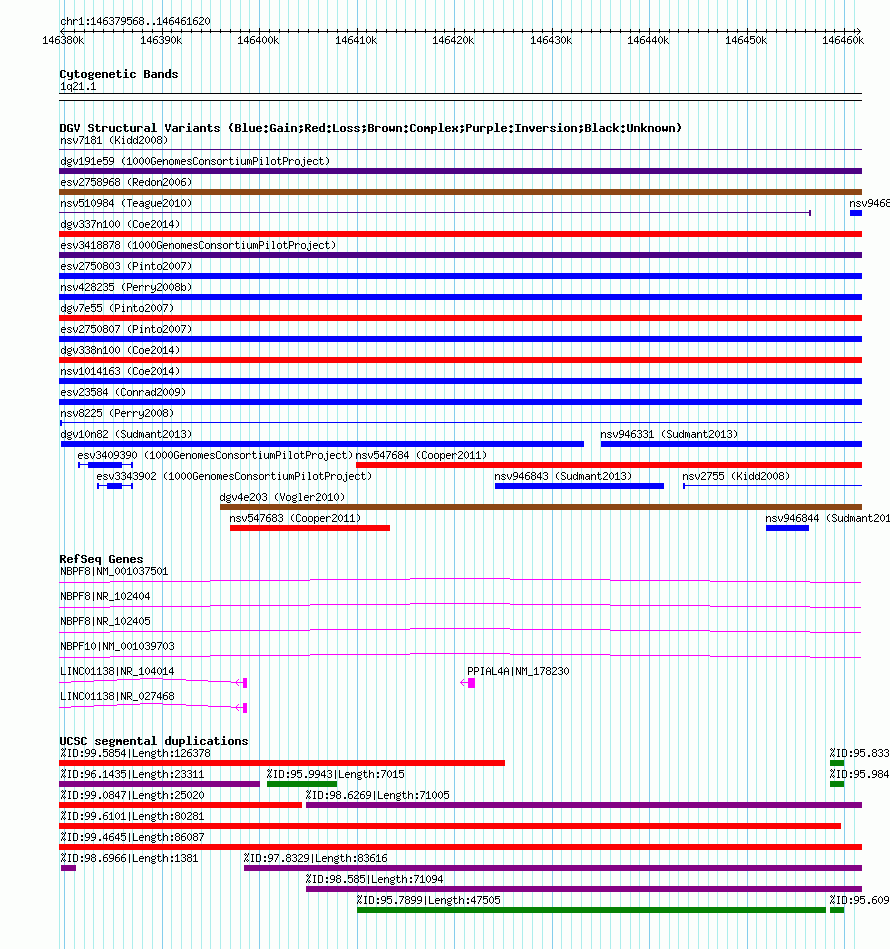Open the nsv510984 (Teague2010) variant label
Viewport: 890px width, 949px height.
(x=126, y=203)
